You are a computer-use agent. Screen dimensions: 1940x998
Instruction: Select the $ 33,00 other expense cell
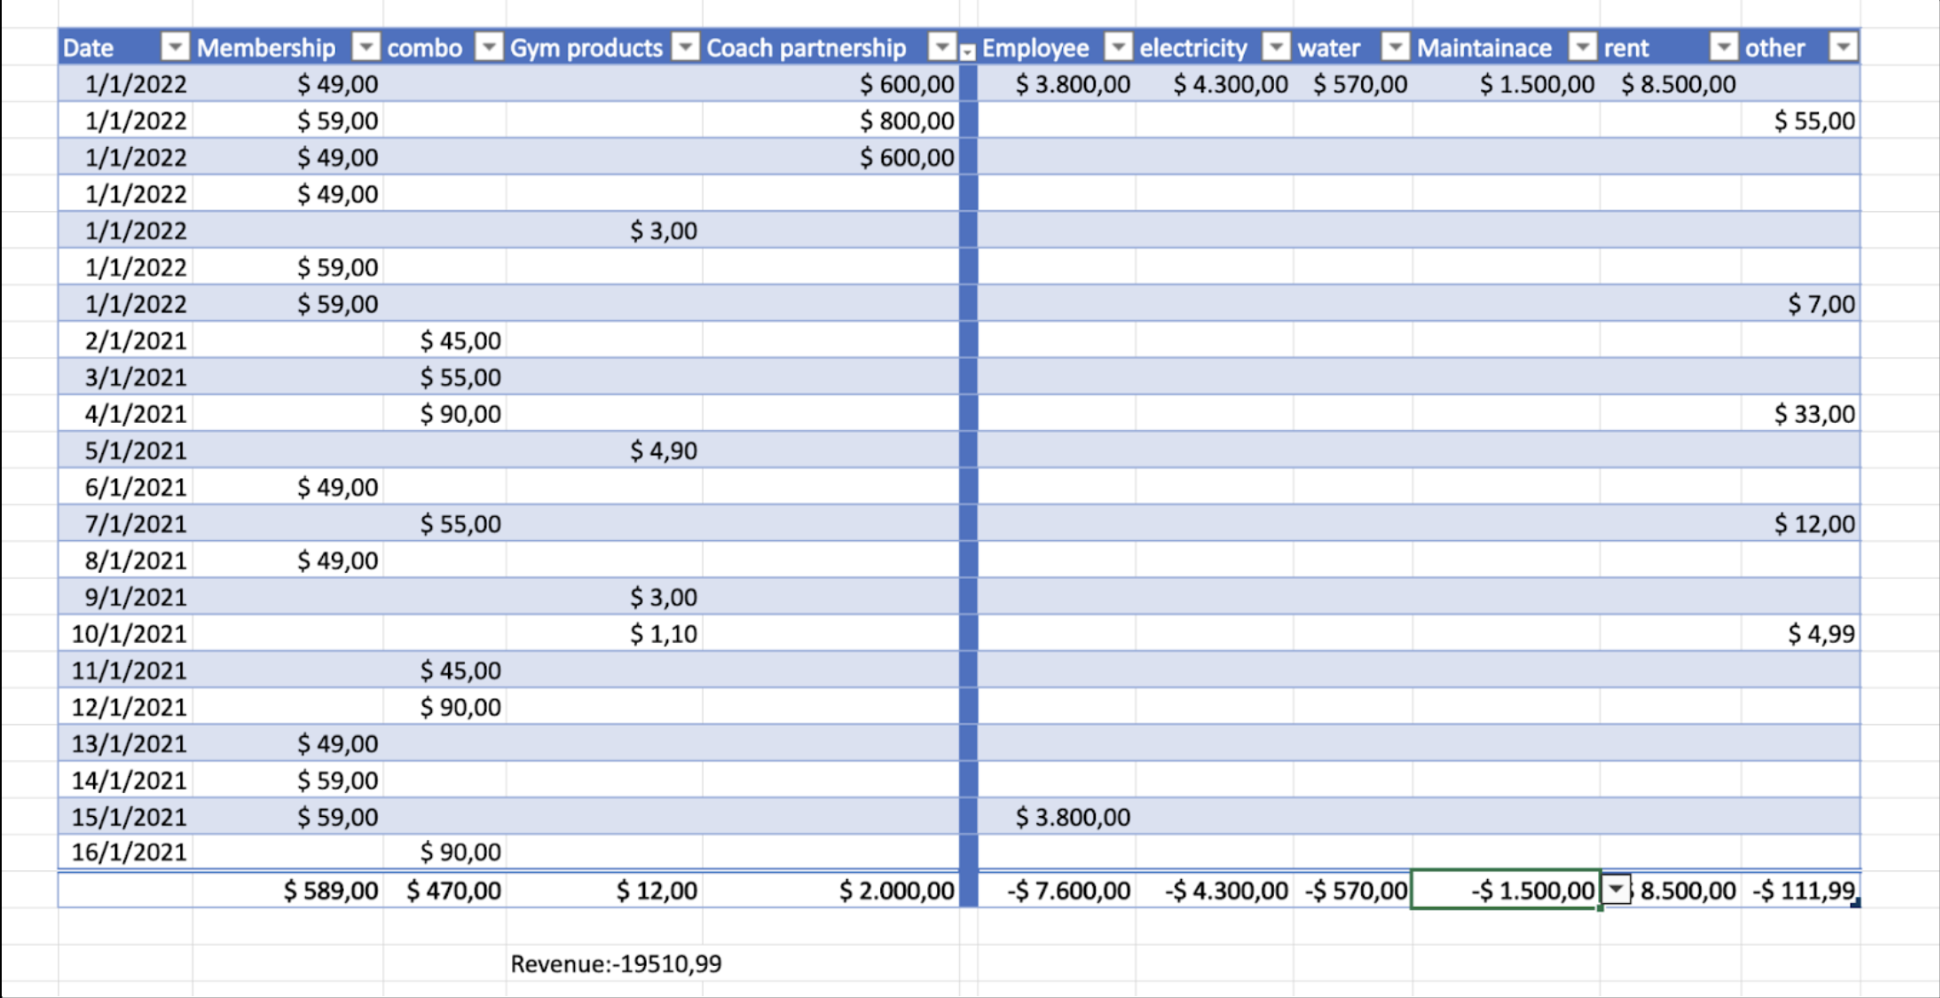coord(1801,414)
